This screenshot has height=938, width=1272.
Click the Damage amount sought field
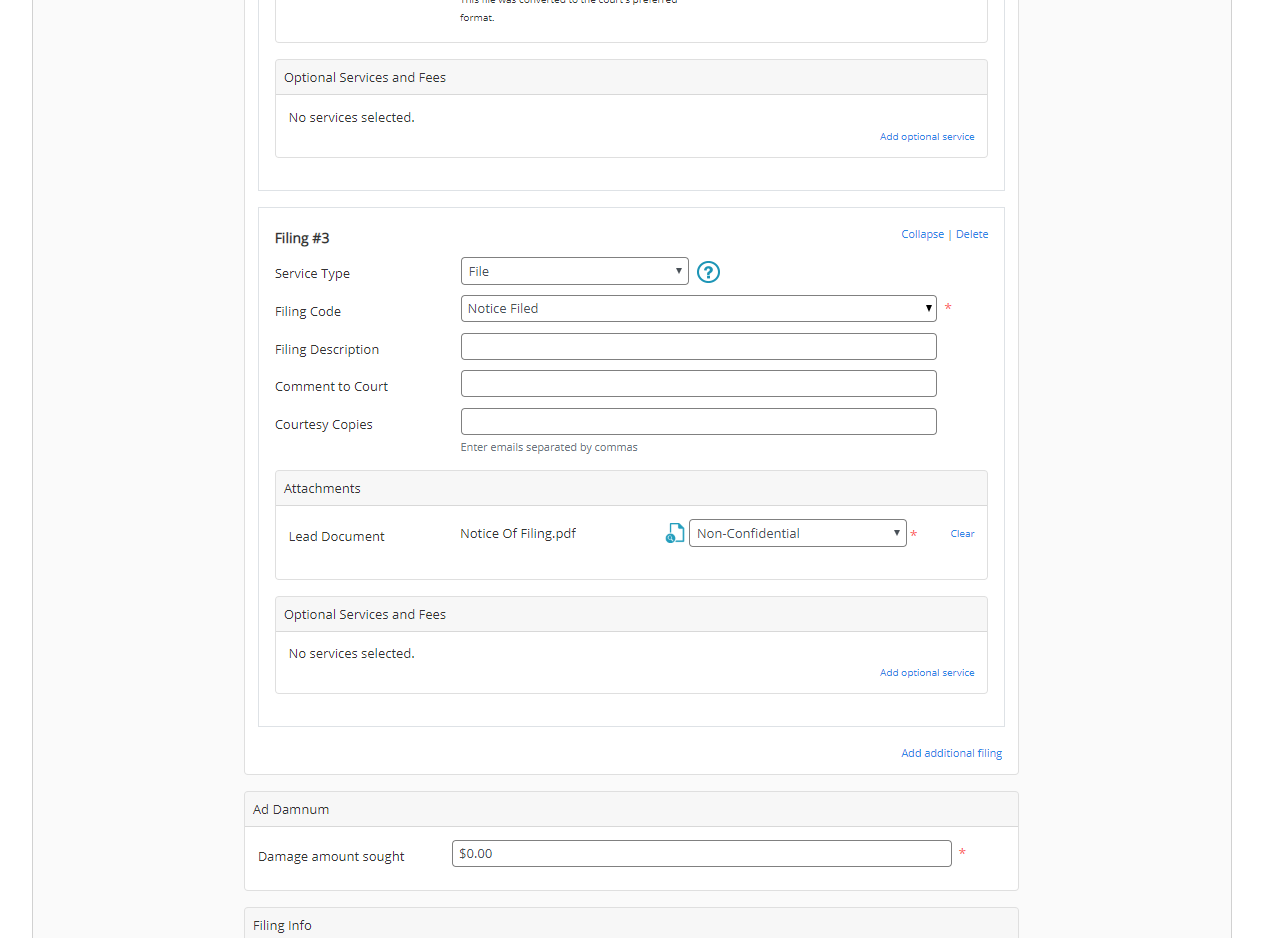(701, 854)
